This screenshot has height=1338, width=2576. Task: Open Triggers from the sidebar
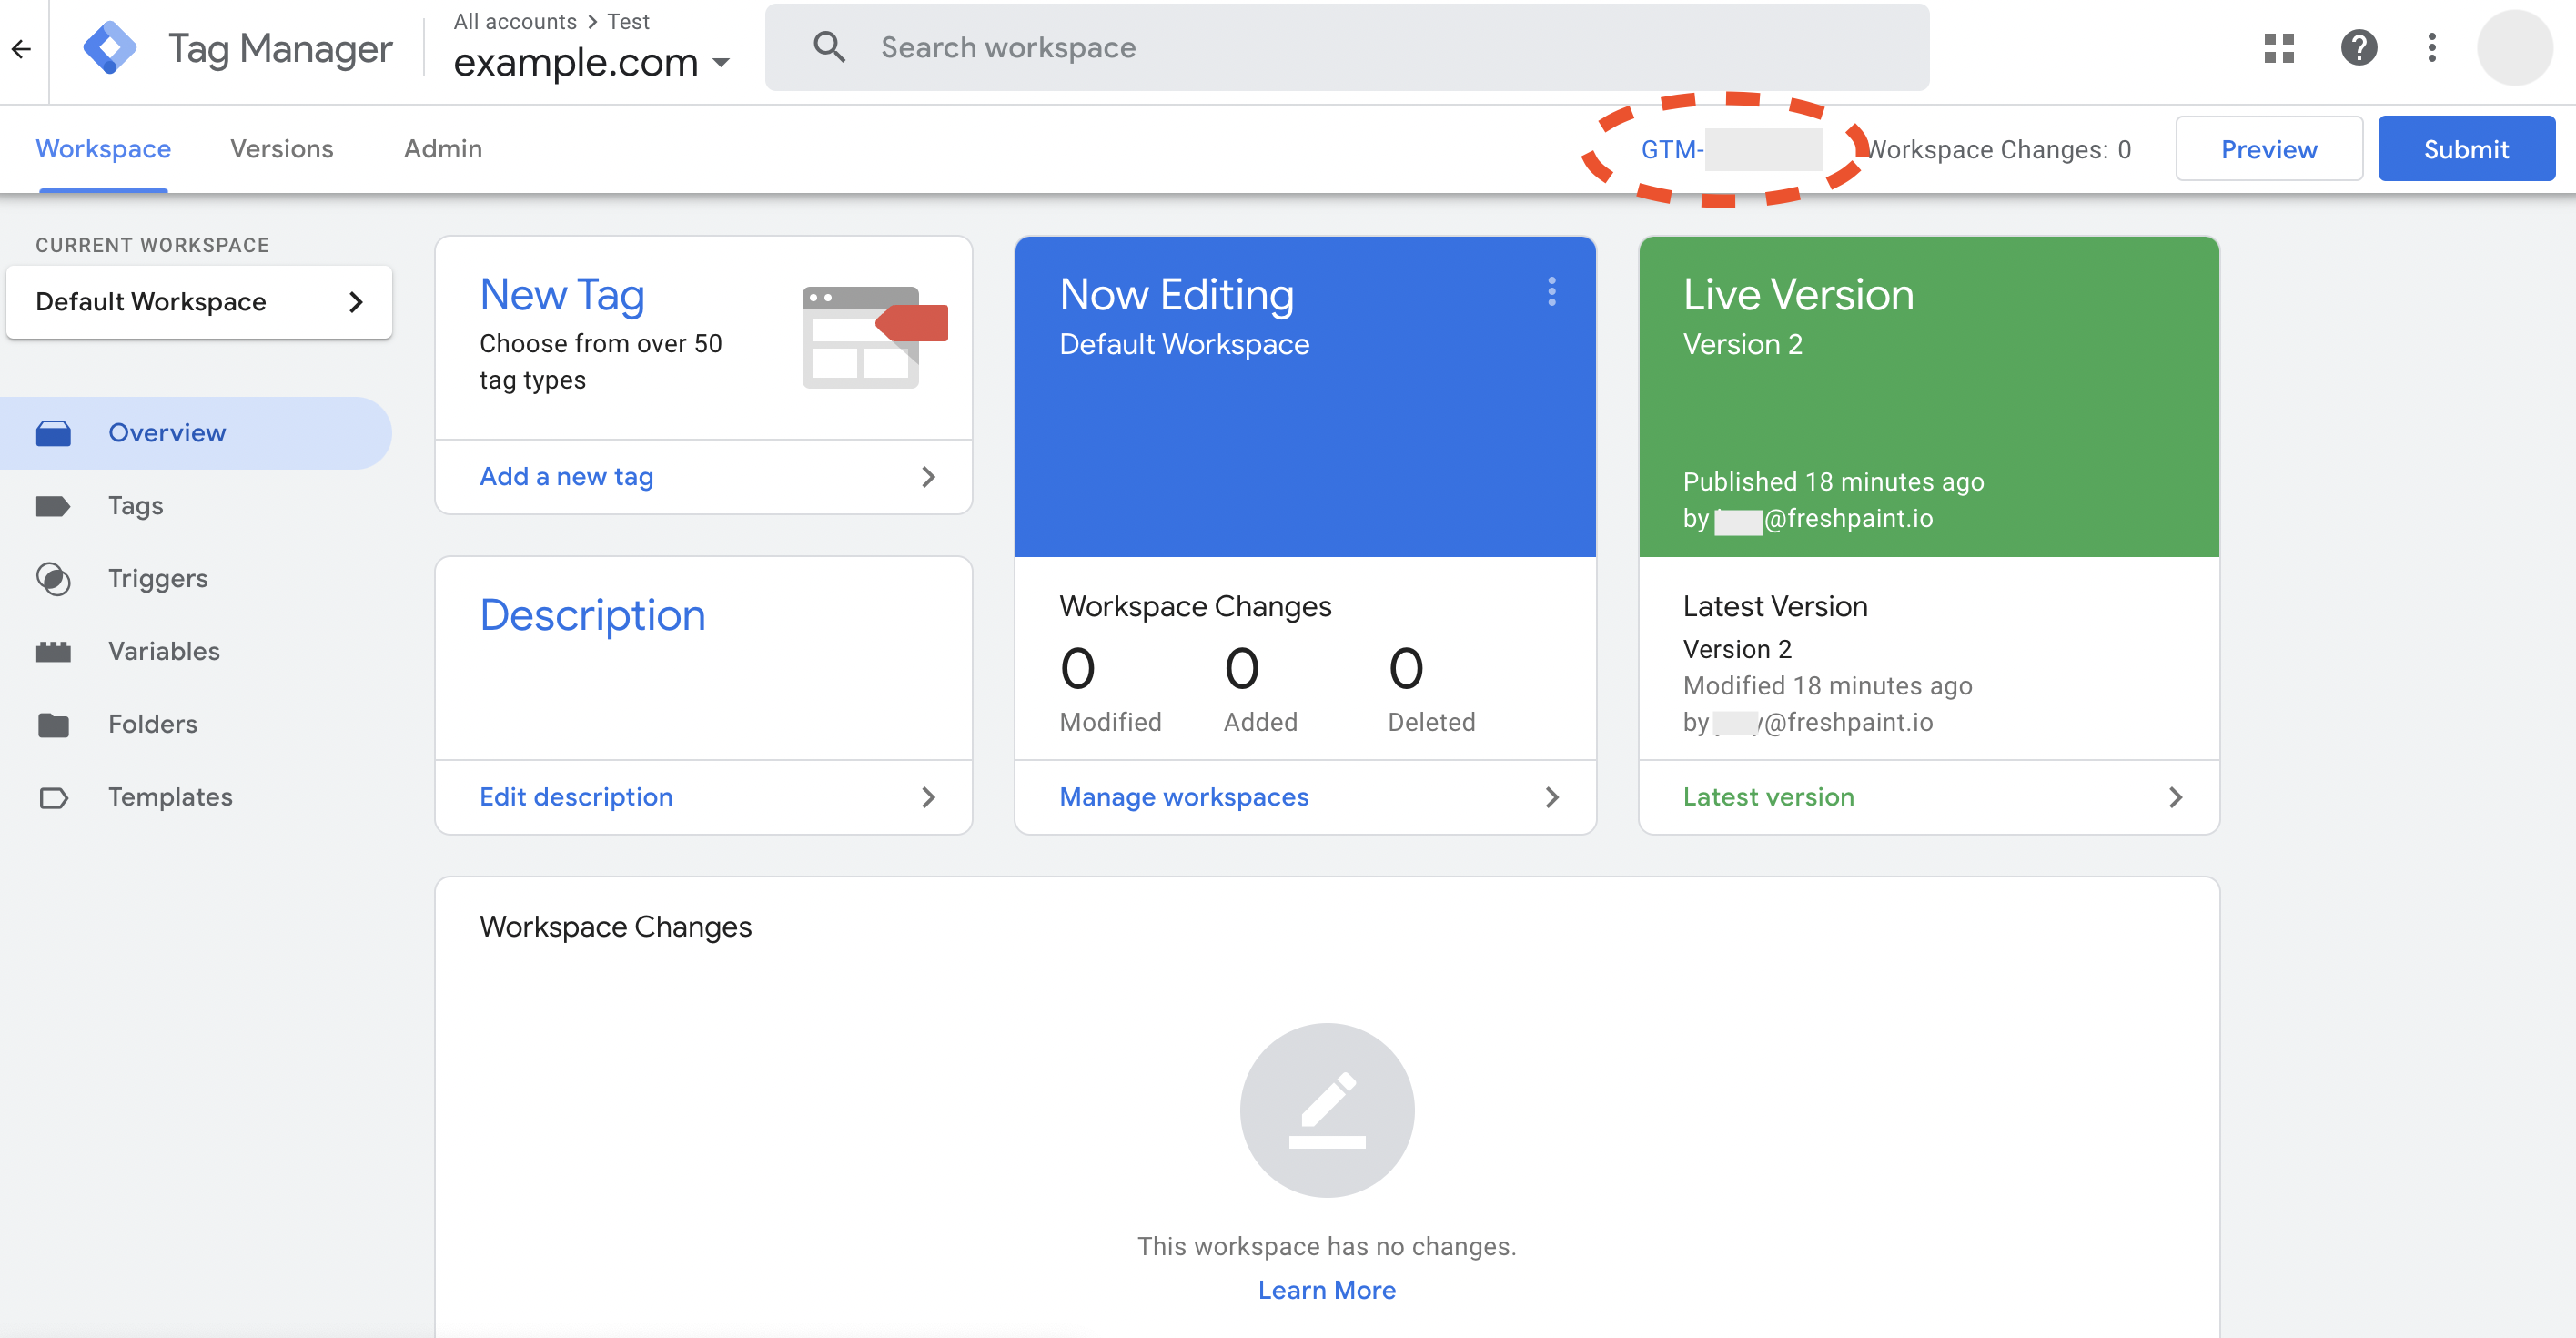point(158,579)
